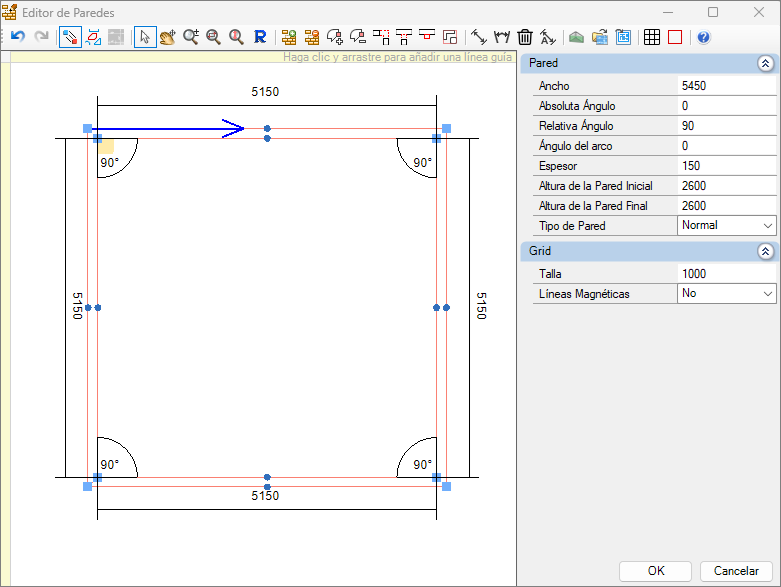
Task: Edit the Talla grid size value 1000
Action: [727, 273]
